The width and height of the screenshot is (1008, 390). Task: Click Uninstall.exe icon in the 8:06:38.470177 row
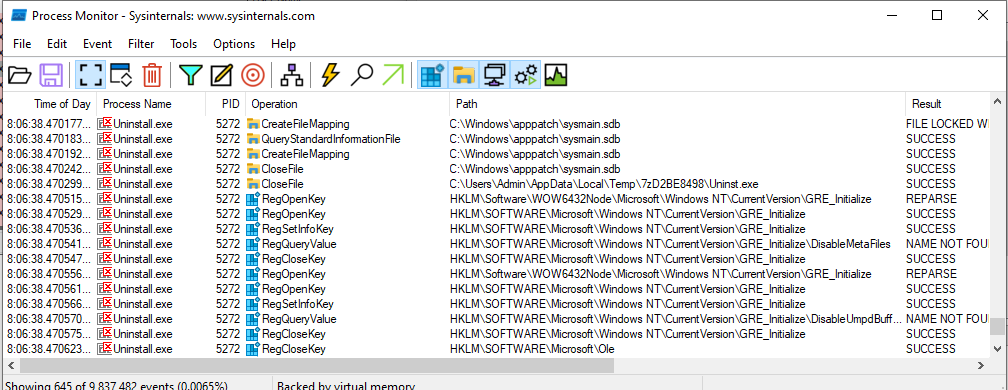click(105, 123)
